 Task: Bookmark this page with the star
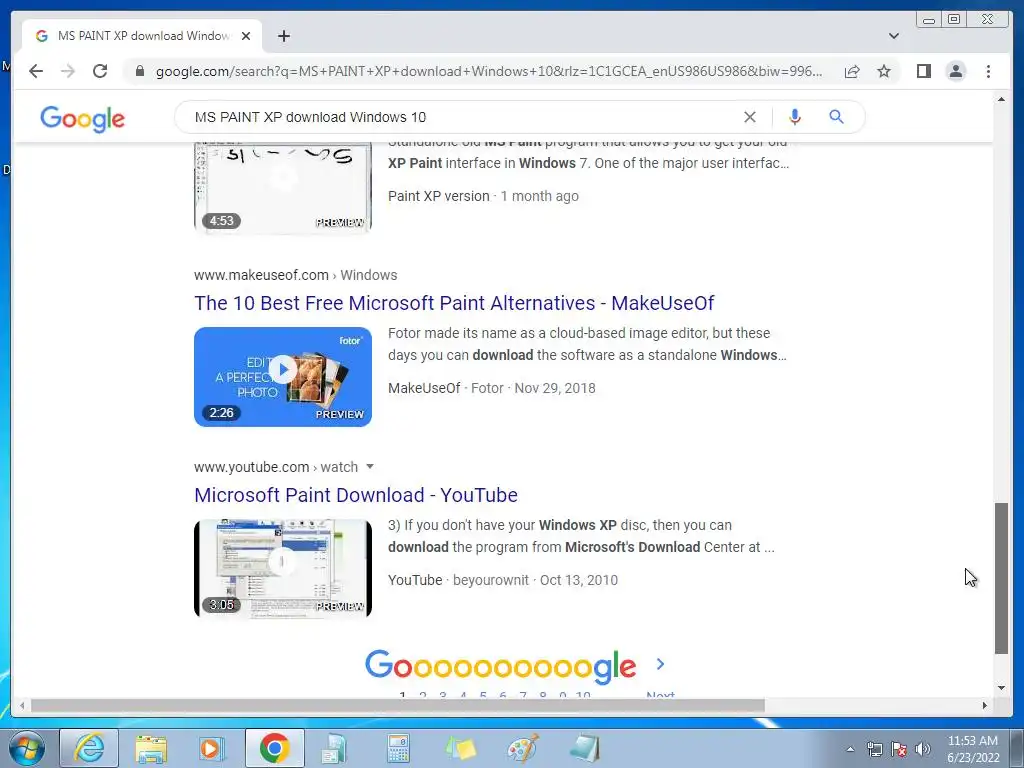pyautogui.click(x=884, y=71)
